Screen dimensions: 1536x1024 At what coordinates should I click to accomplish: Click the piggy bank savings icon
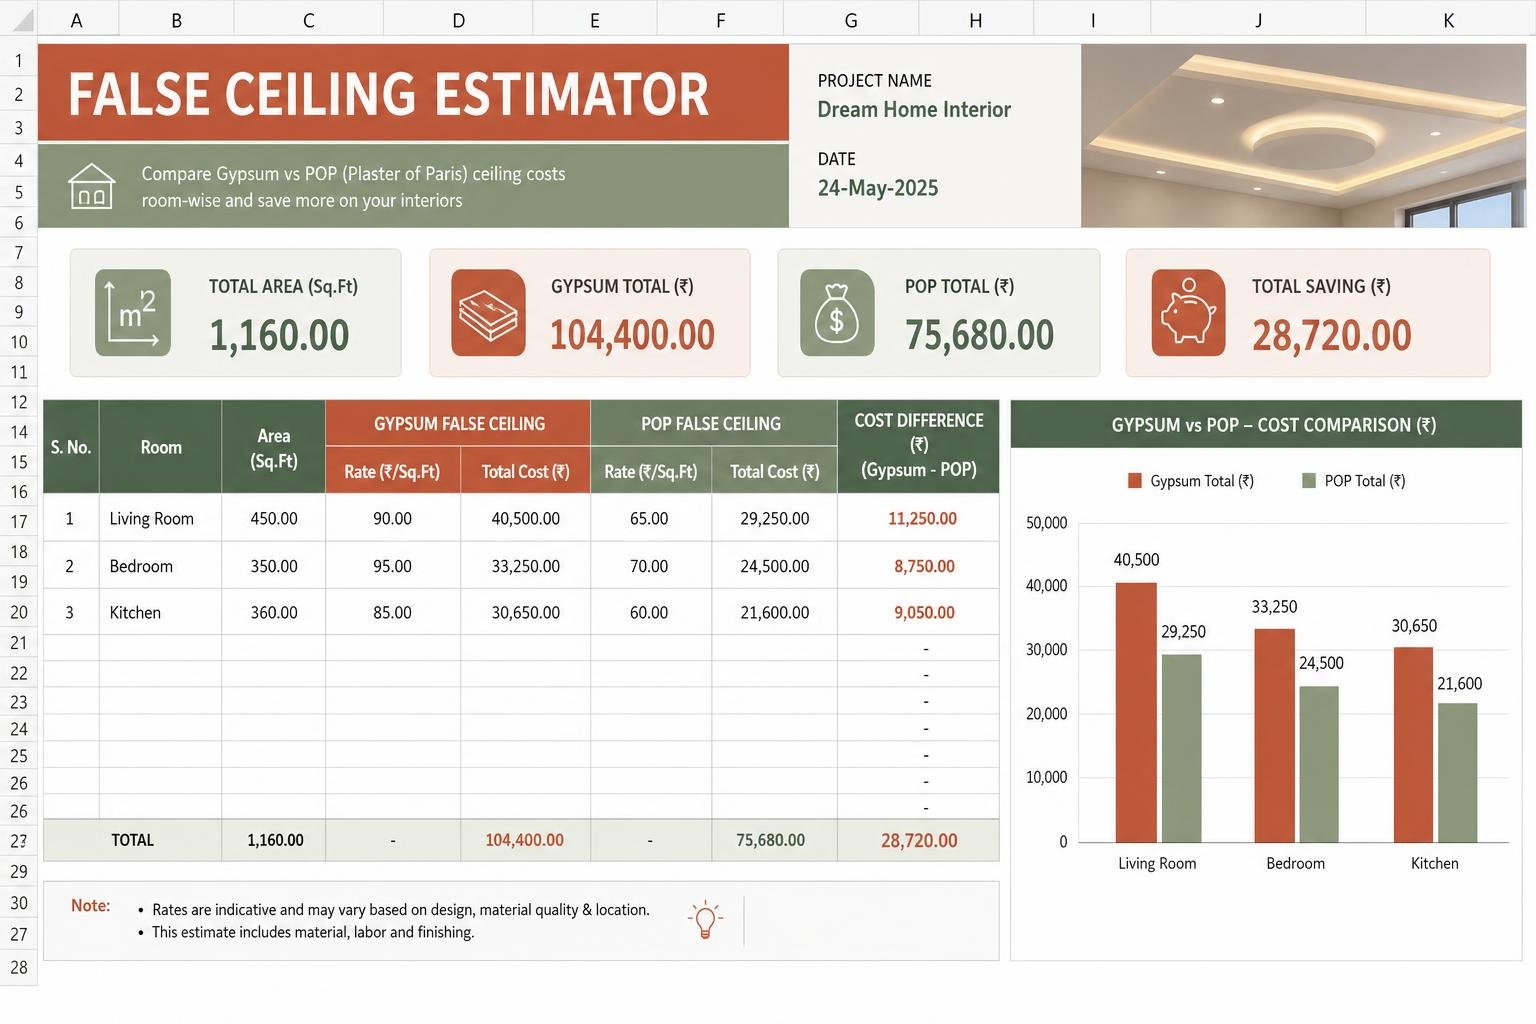click(1188, 313)
